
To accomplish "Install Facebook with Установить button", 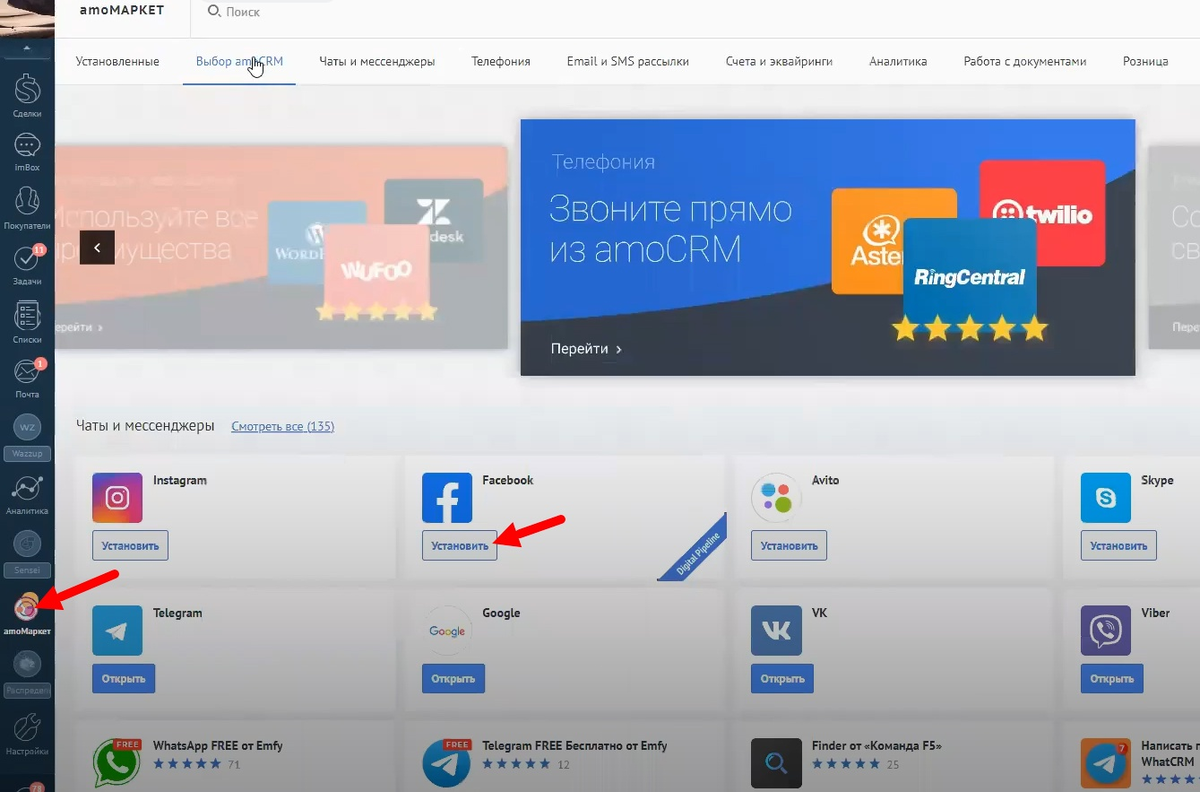I will (460, 546).
